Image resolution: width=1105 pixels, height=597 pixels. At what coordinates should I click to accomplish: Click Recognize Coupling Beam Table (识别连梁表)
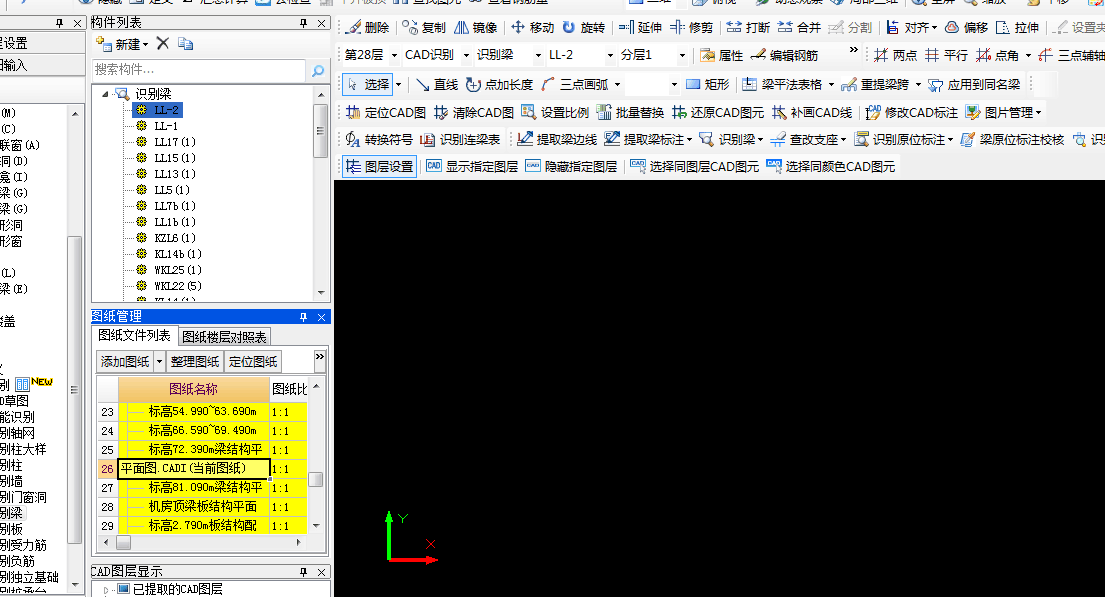coord(460,140)
